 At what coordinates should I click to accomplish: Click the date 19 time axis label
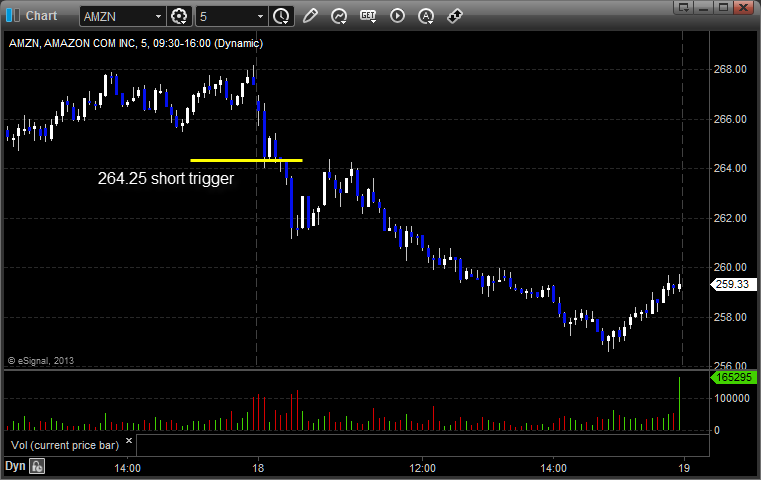(684, 468)
